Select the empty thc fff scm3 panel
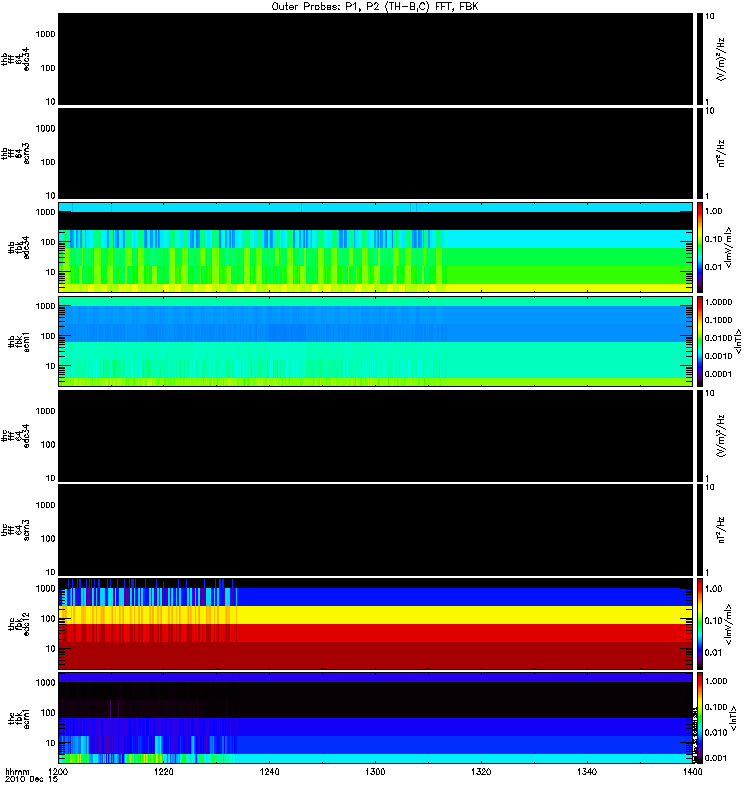This screenshot has height=800, width=750. tap(375, 530)
